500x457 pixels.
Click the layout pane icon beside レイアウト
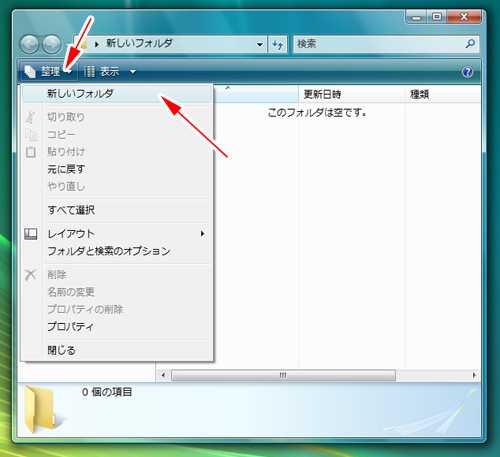coord(31,234)
